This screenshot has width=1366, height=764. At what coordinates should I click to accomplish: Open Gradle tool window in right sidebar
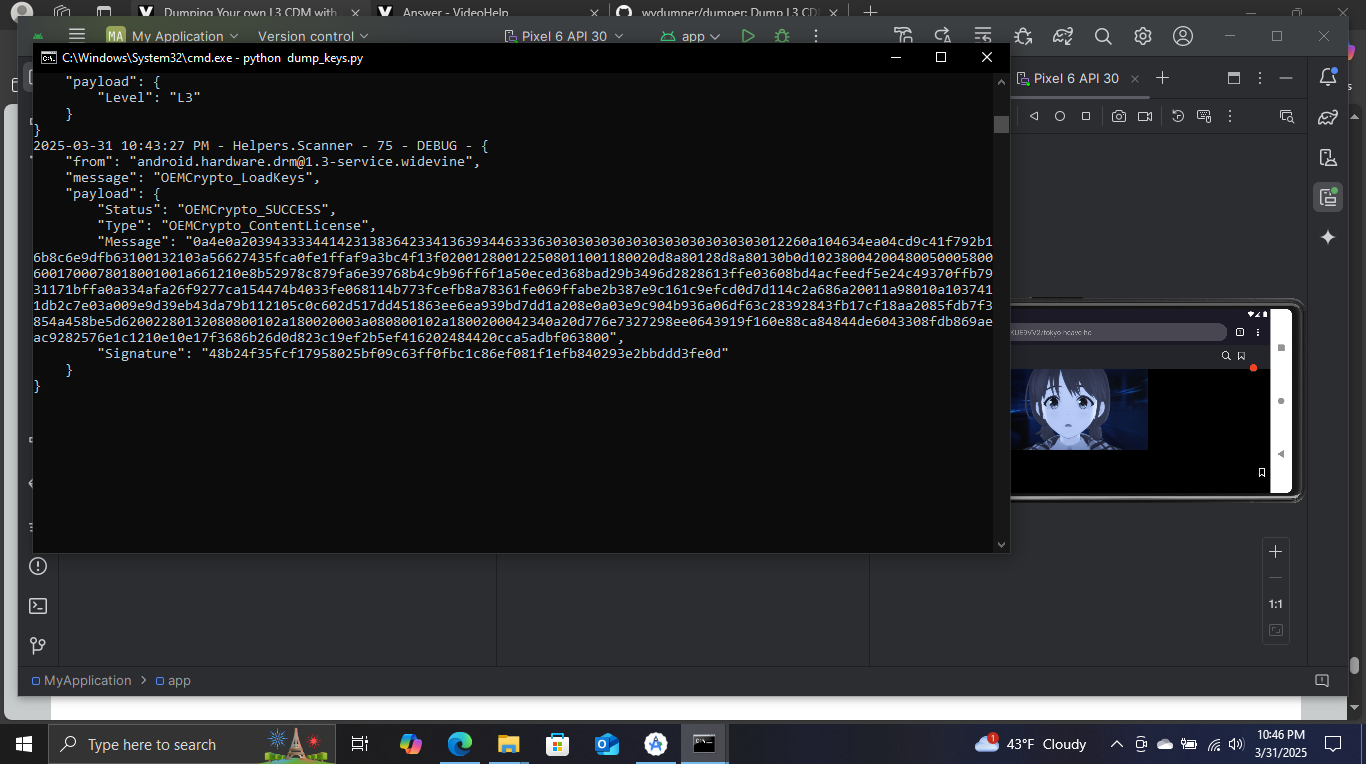click(x=1328, y=117)
